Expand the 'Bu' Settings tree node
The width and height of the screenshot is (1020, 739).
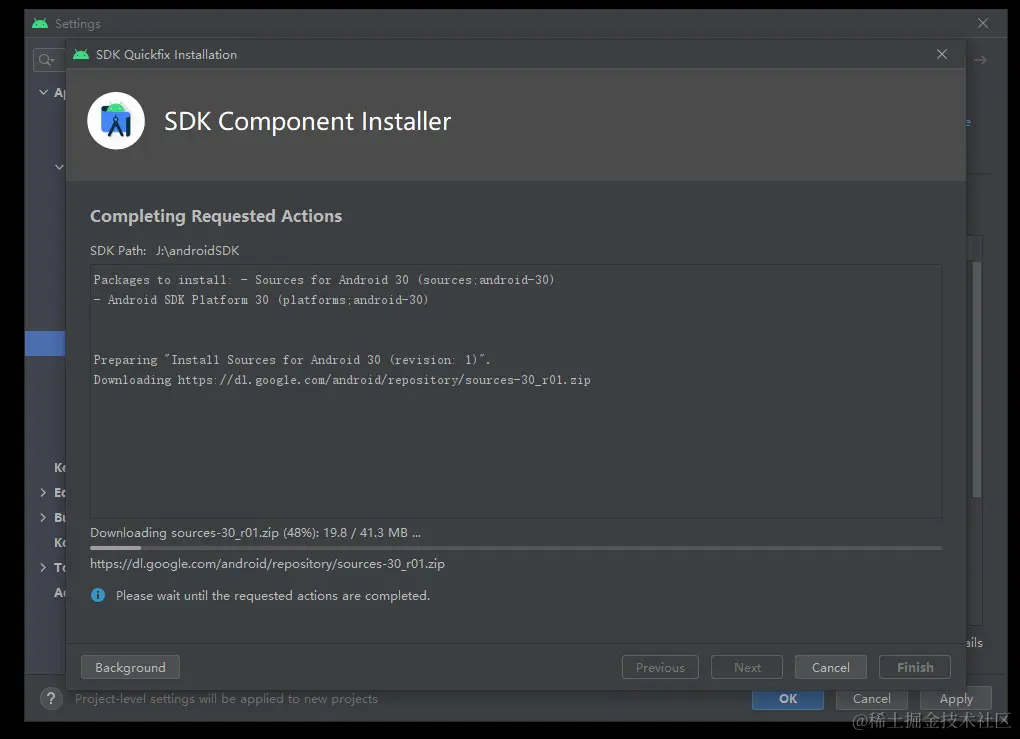[43, 517]
